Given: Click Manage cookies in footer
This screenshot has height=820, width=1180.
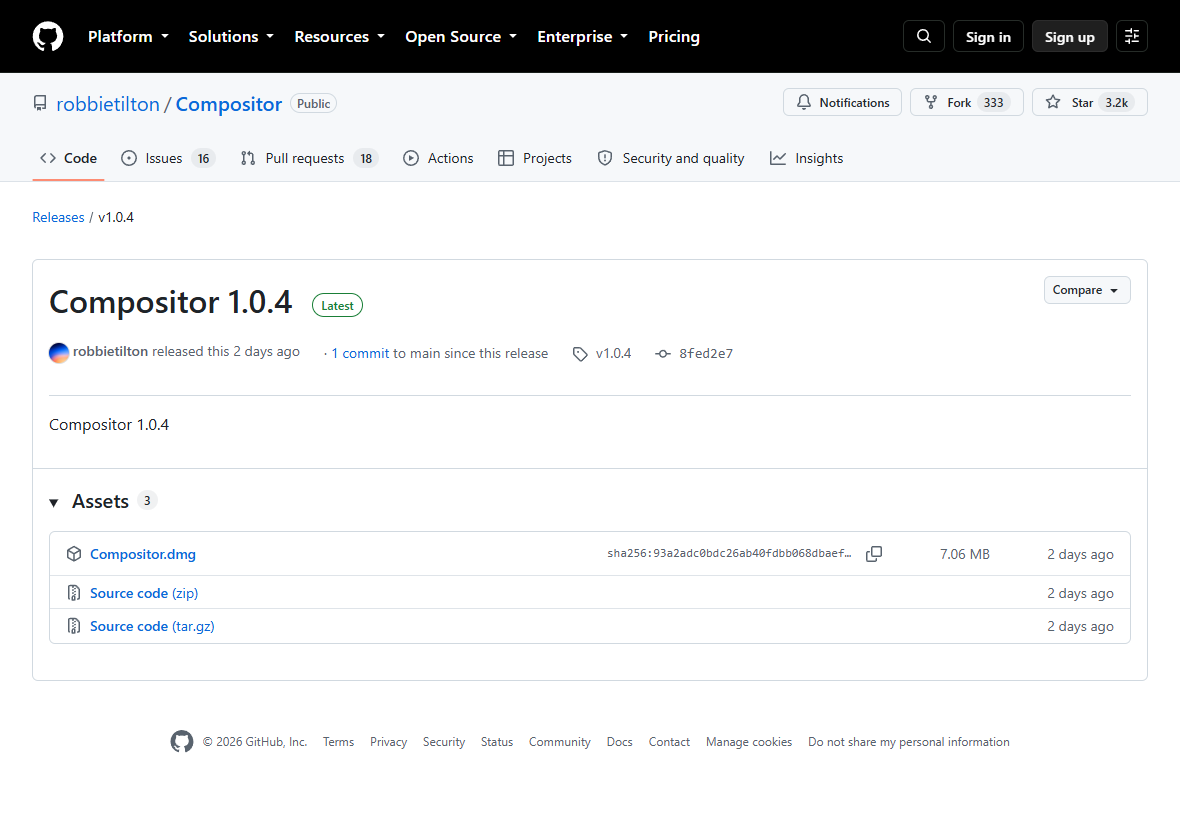Looking at the screenshot, I should (x=749, y=742).
